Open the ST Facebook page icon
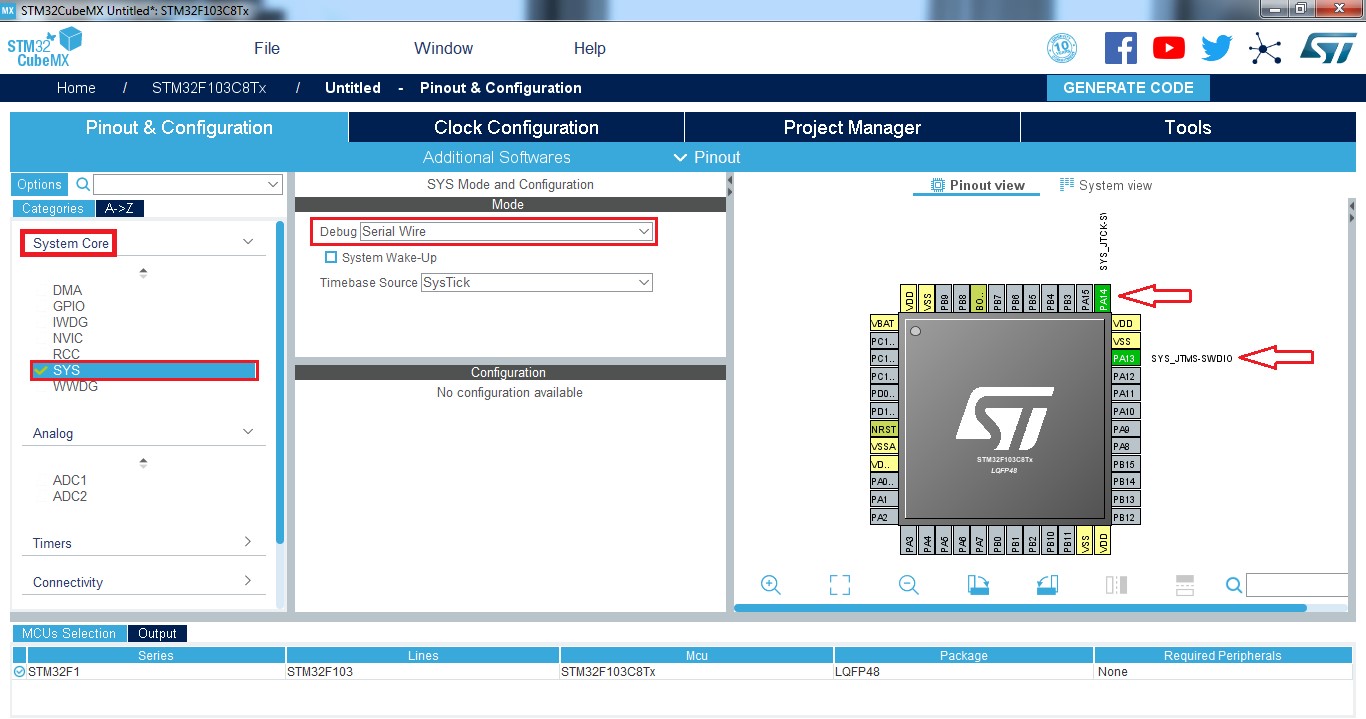The height and width of the screenshot is (719, 1366). point(1120,47)
